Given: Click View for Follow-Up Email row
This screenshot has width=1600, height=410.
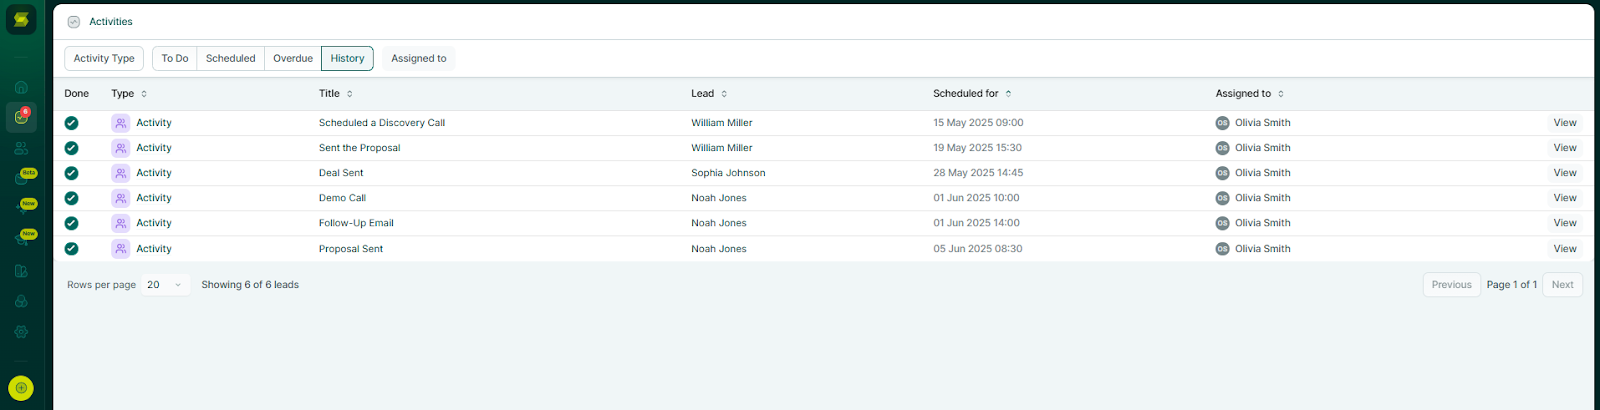Looking at the screenshot, I should (1564, 223).
